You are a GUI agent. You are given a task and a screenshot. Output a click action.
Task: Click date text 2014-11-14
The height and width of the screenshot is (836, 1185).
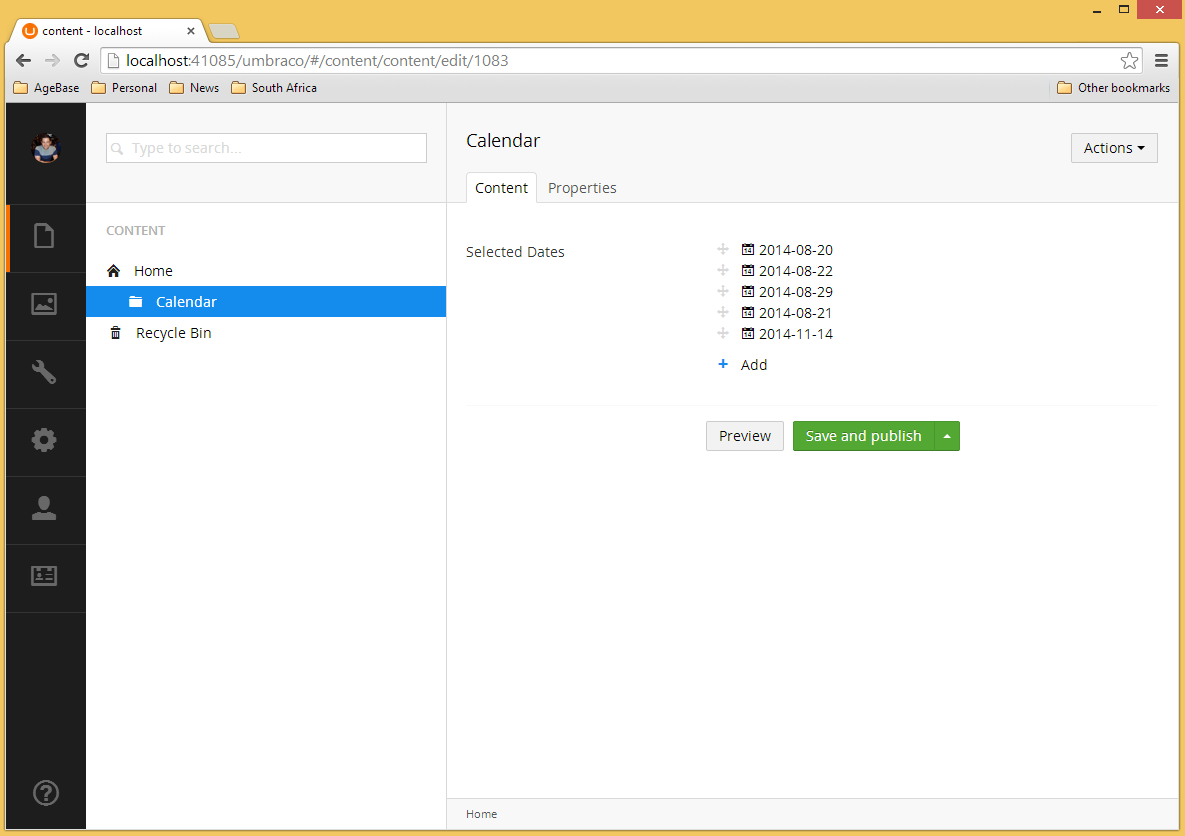pyautogui.click(x=796, y=334)
